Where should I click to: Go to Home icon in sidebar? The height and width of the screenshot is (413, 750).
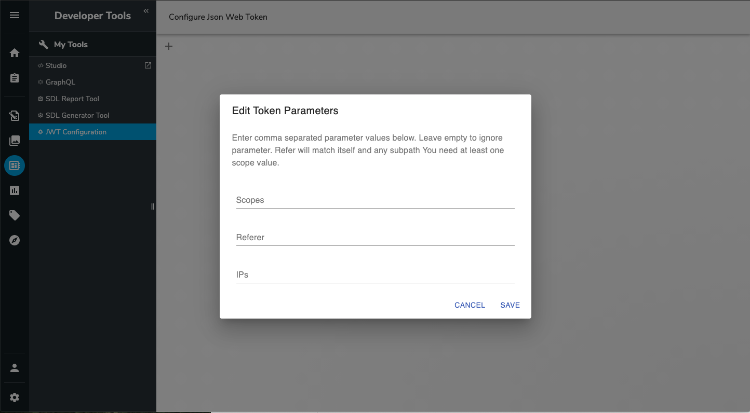14,53
